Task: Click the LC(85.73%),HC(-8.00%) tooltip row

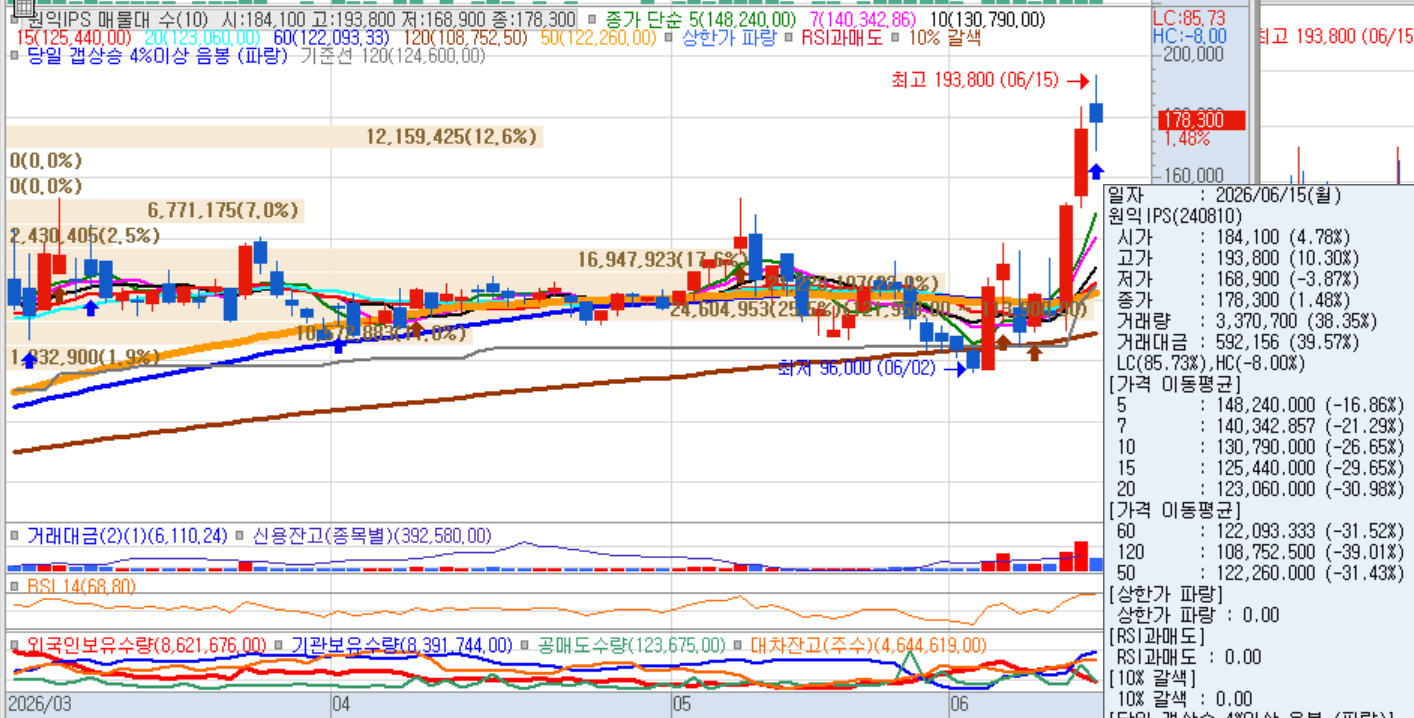Action: click(x=1213, y=363)
